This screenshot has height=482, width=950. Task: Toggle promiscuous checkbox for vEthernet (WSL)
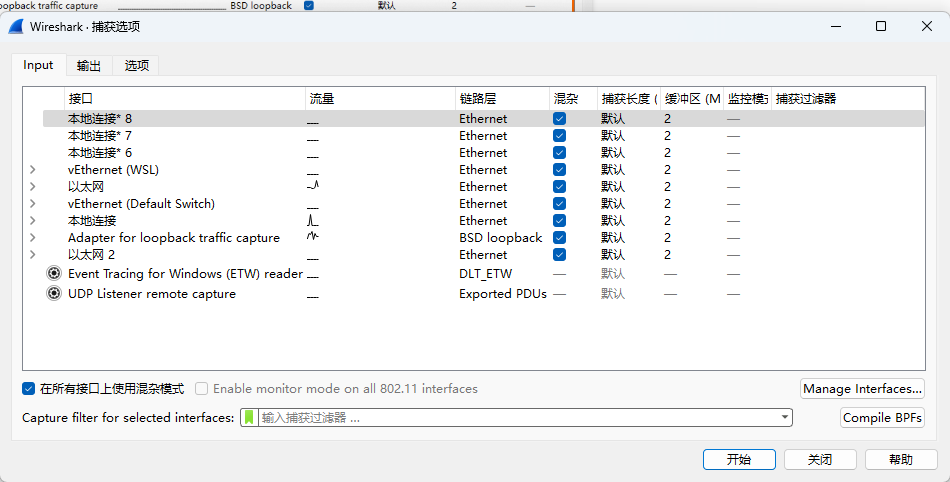point(559,170)
